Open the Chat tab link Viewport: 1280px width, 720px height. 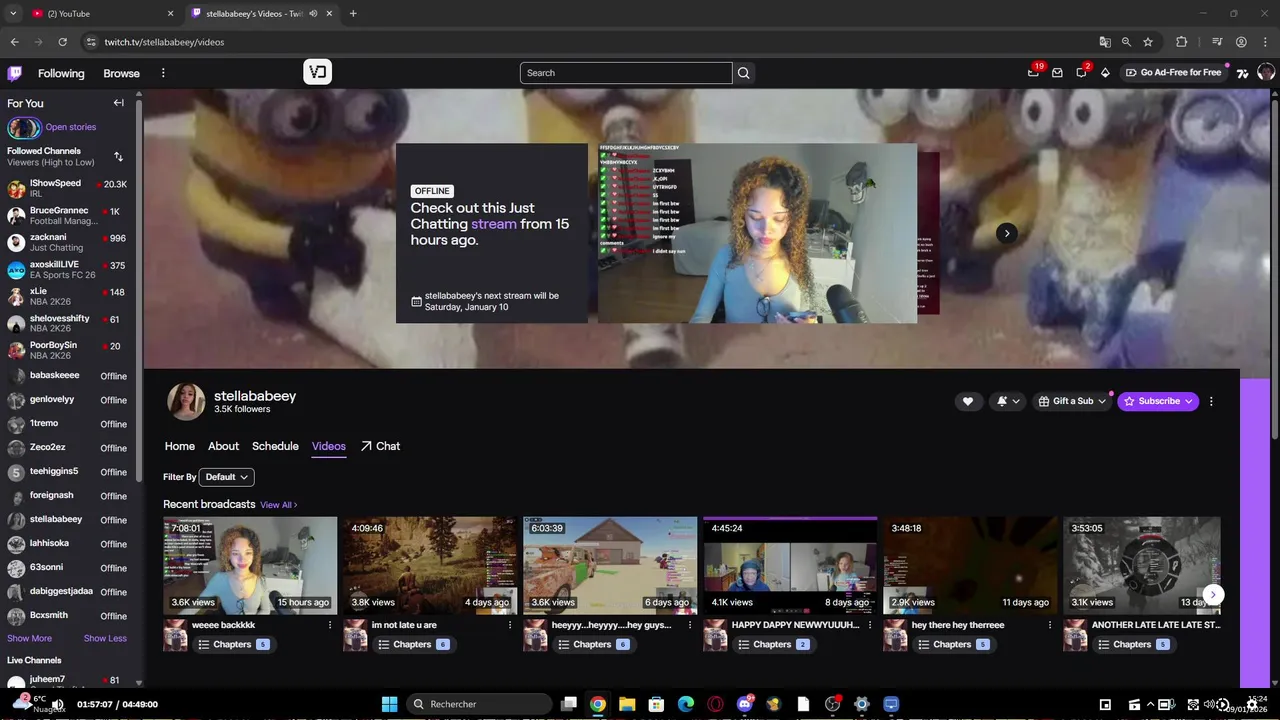pos(380,446)
